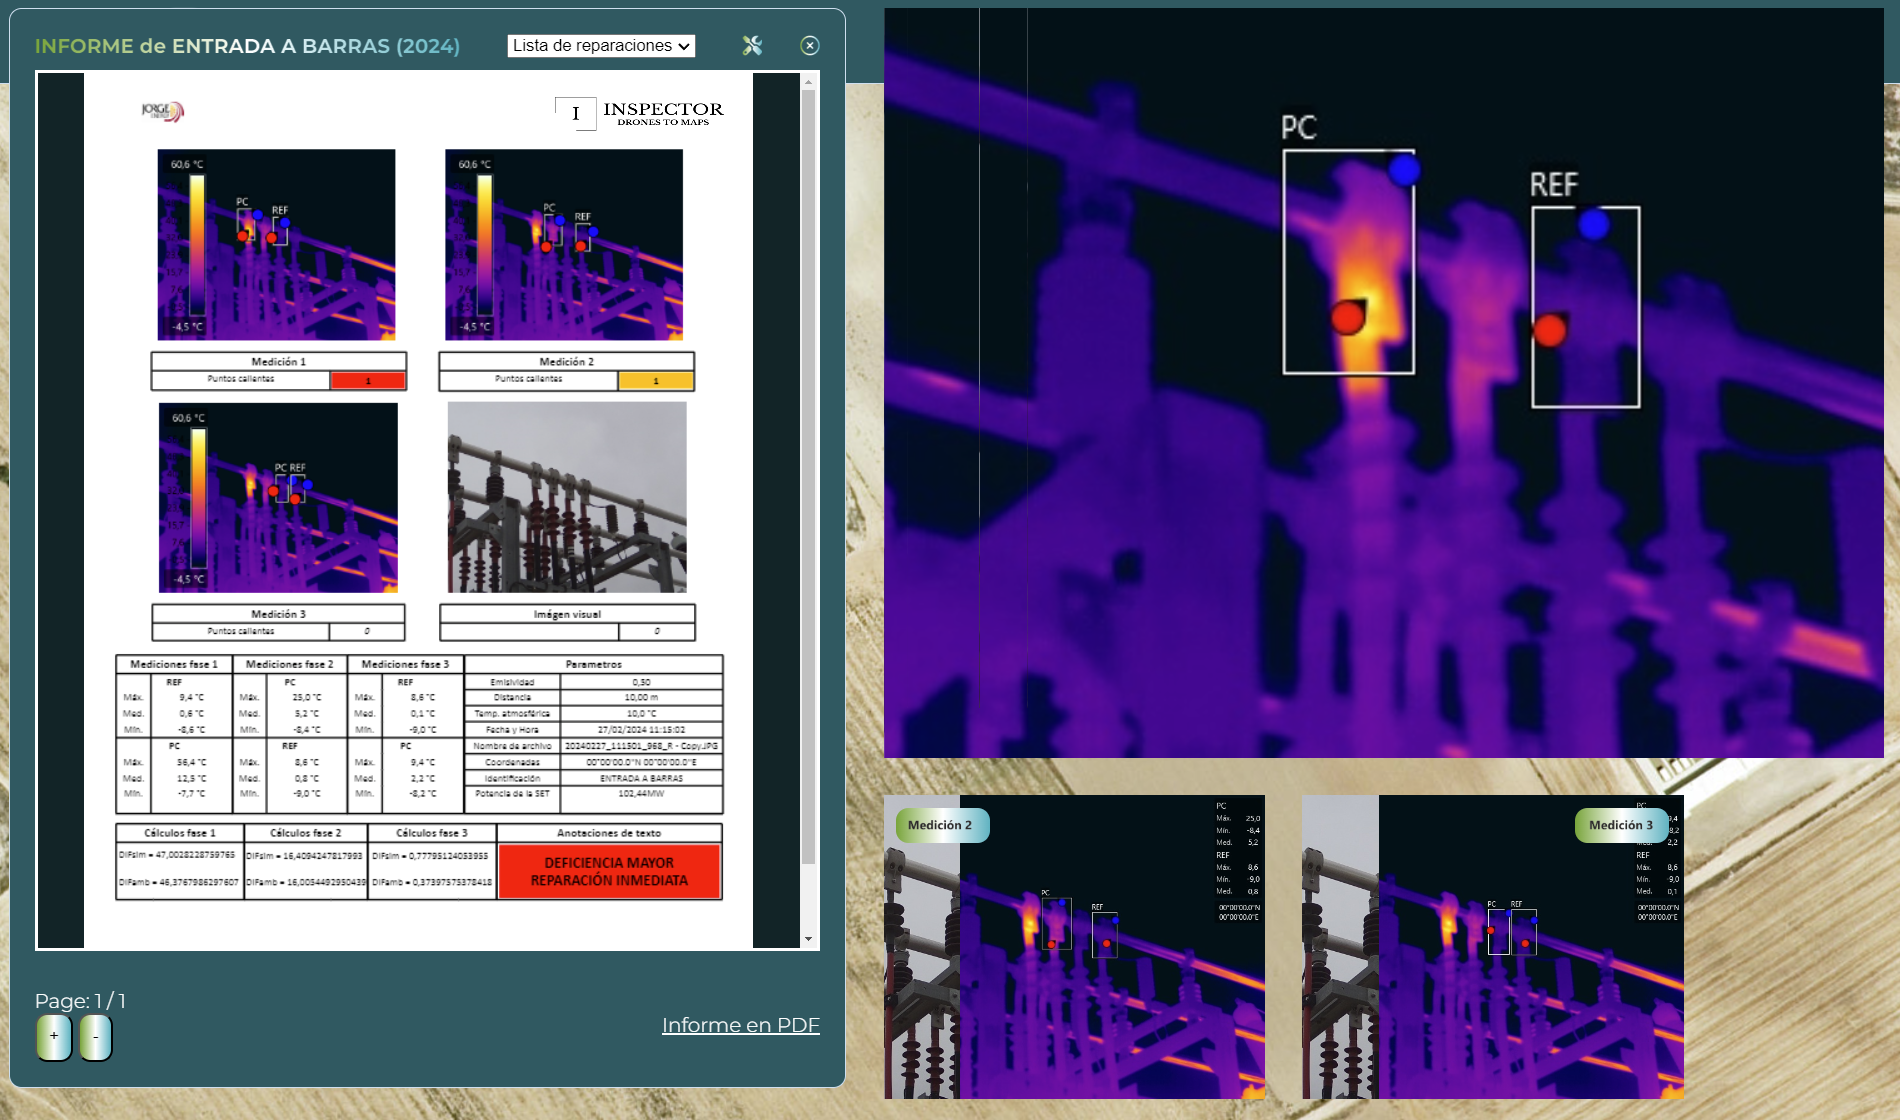Screen dimensions: 1900x1120
Task: Open the Medición 2 thumbnail label
Action: 941,825
